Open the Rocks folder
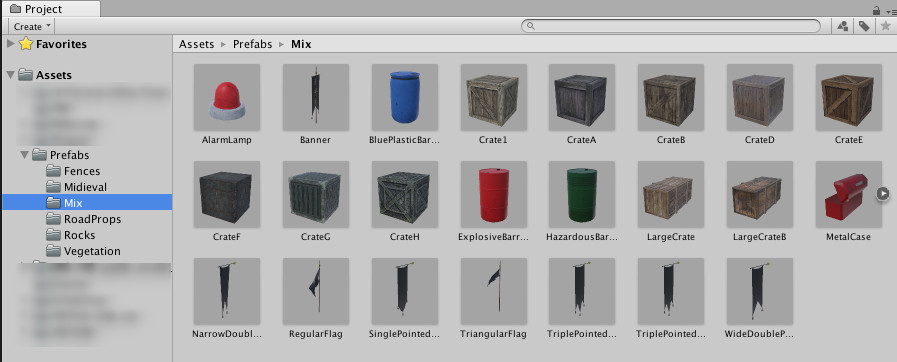The height and width of the screenshot is (362, 897). click(80, 235)
